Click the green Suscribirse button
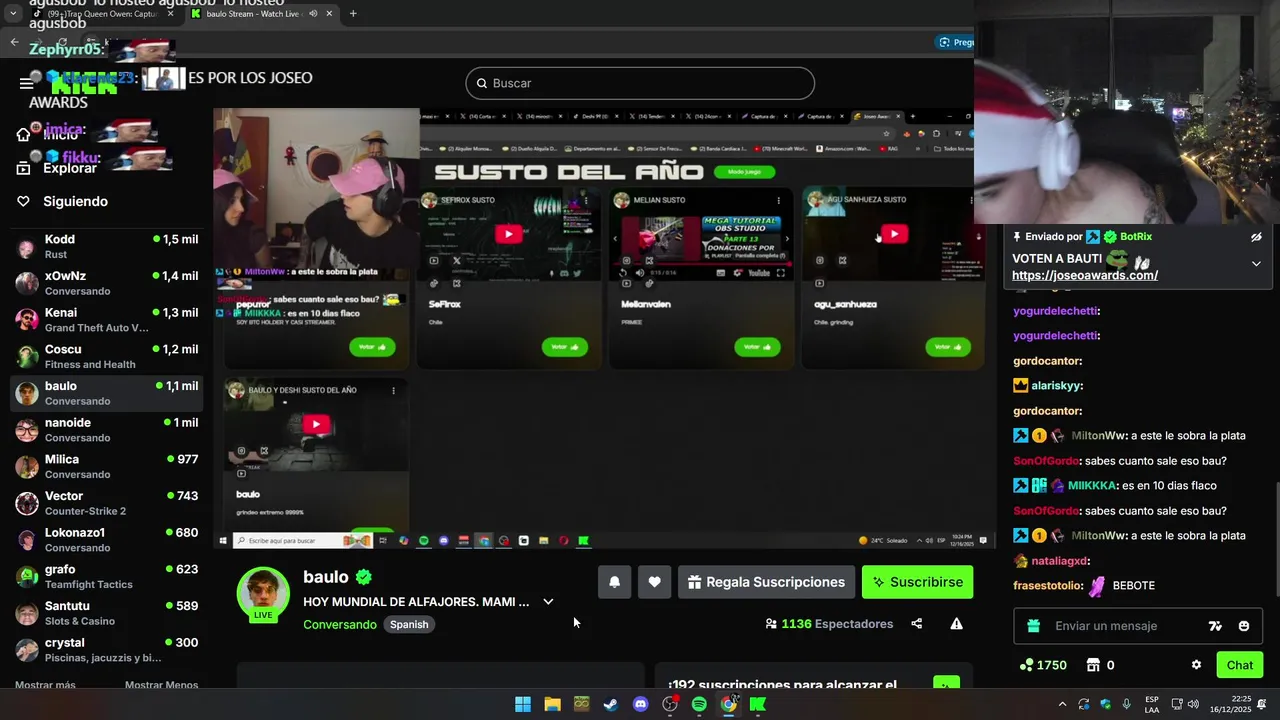The image size is (1280, 720). 917,582
